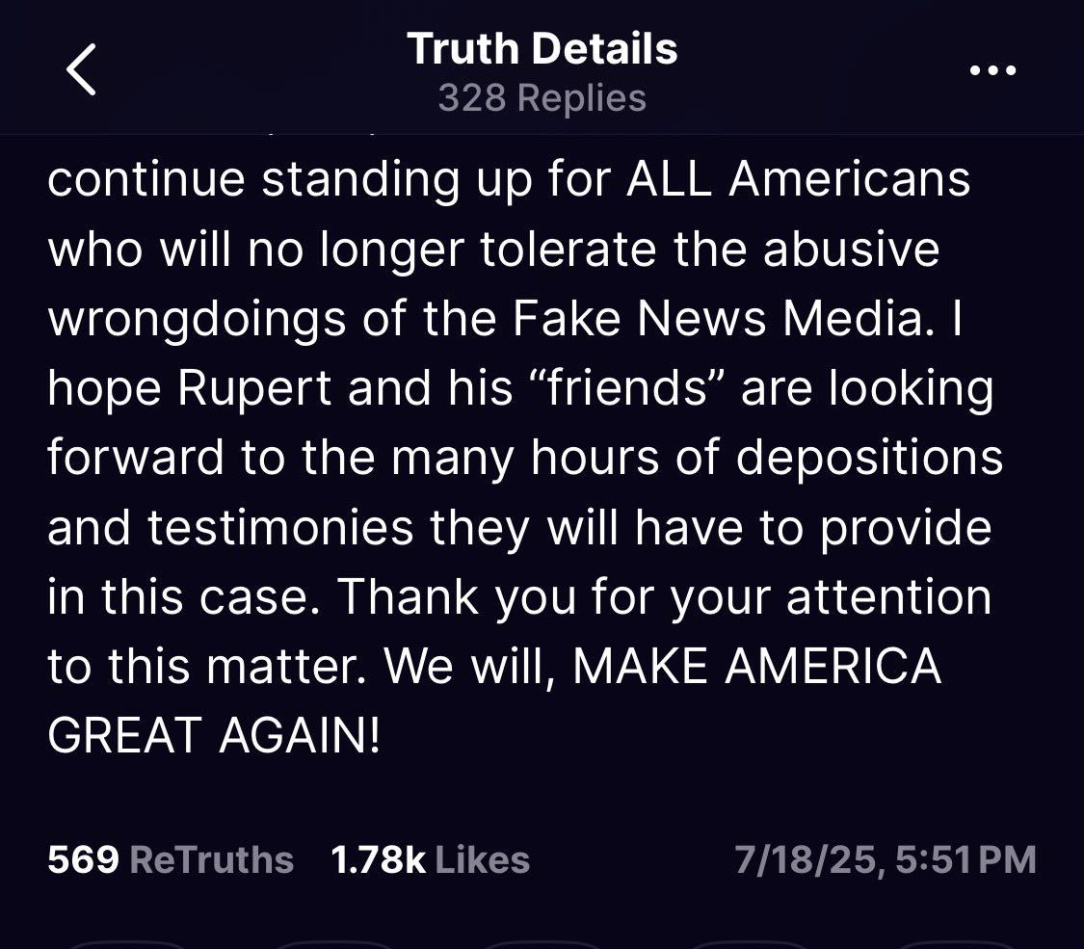Tap "Thank you for your attention" line
The height and width of the screenshot is (949, 1084).
(664, 598)
